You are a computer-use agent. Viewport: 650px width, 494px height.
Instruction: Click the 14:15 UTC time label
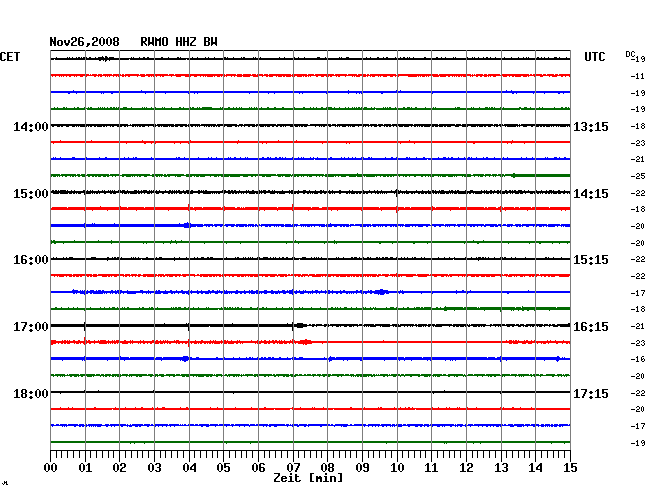pyautogui.click(x=591, y=194)
